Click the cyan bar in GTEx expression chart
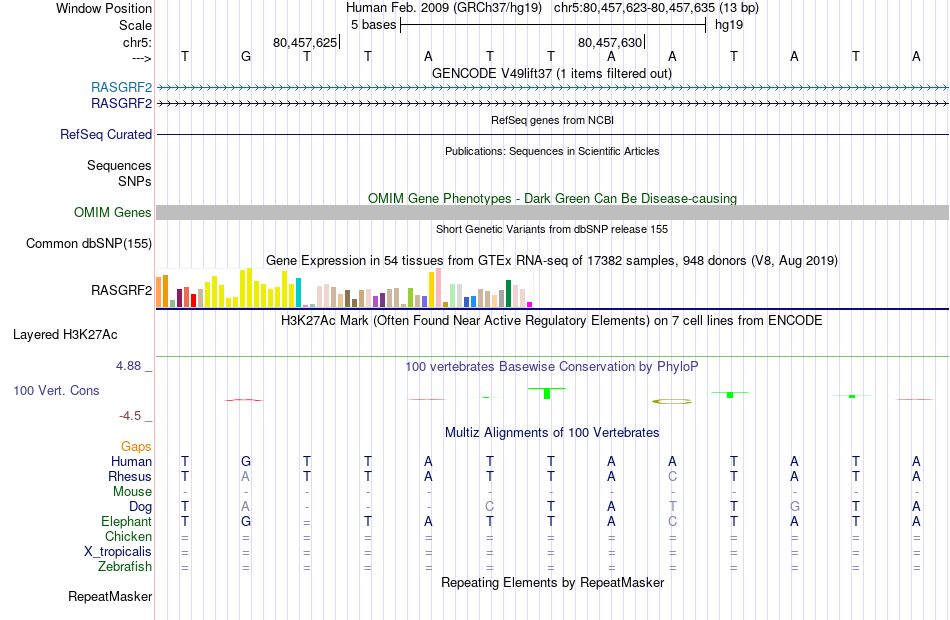This screenshot has height=620, width=950. click(298, 293)
